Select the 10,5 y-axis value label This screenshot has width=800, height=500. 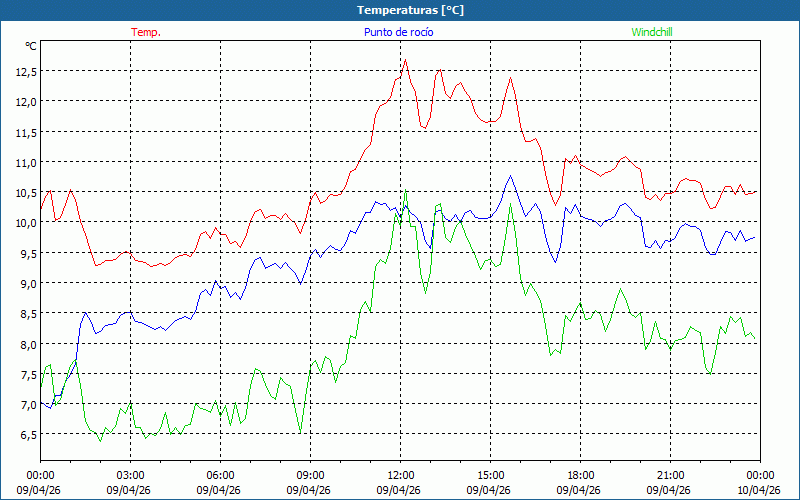click(x=25, y=192)
